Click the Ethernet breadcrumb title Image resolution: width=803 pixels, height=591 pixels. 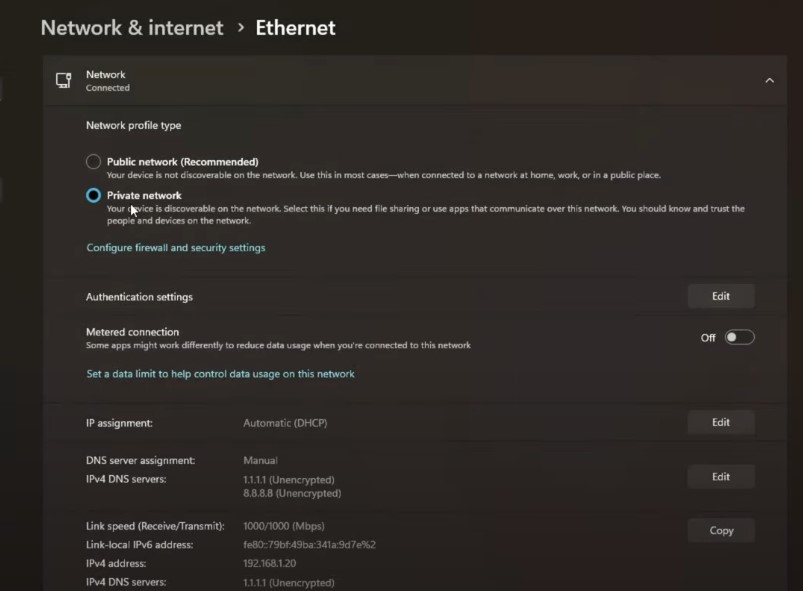coord(295,28)
